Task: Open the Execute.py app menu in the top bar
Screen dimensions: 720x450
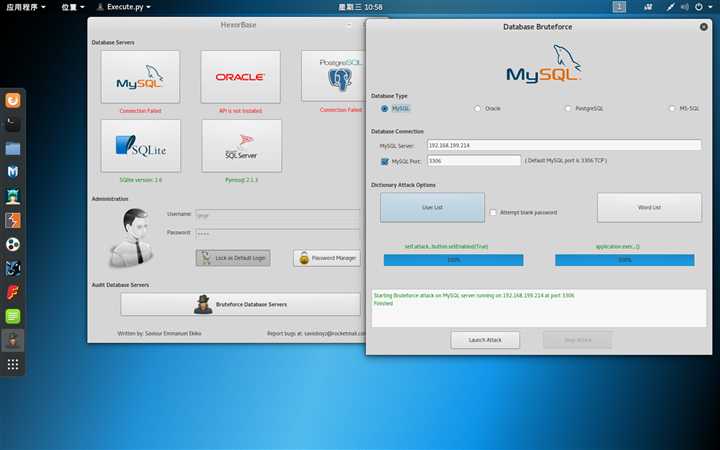Action: click(x=124, y=7)
